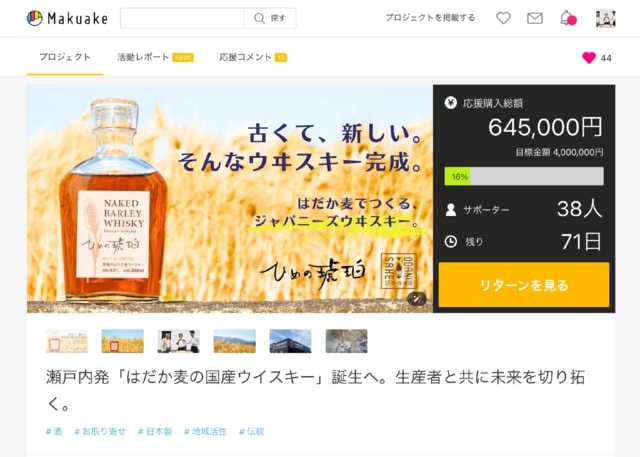Click the search magnifier button
Screen dimensions: 640x457
pyautogui.click(x=270, y=18)
